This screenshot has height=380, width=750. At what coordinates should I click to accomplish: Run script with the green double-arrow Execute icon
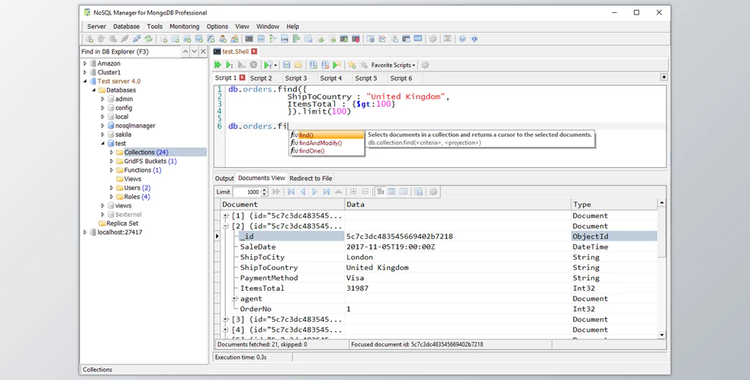pos(218,65)
